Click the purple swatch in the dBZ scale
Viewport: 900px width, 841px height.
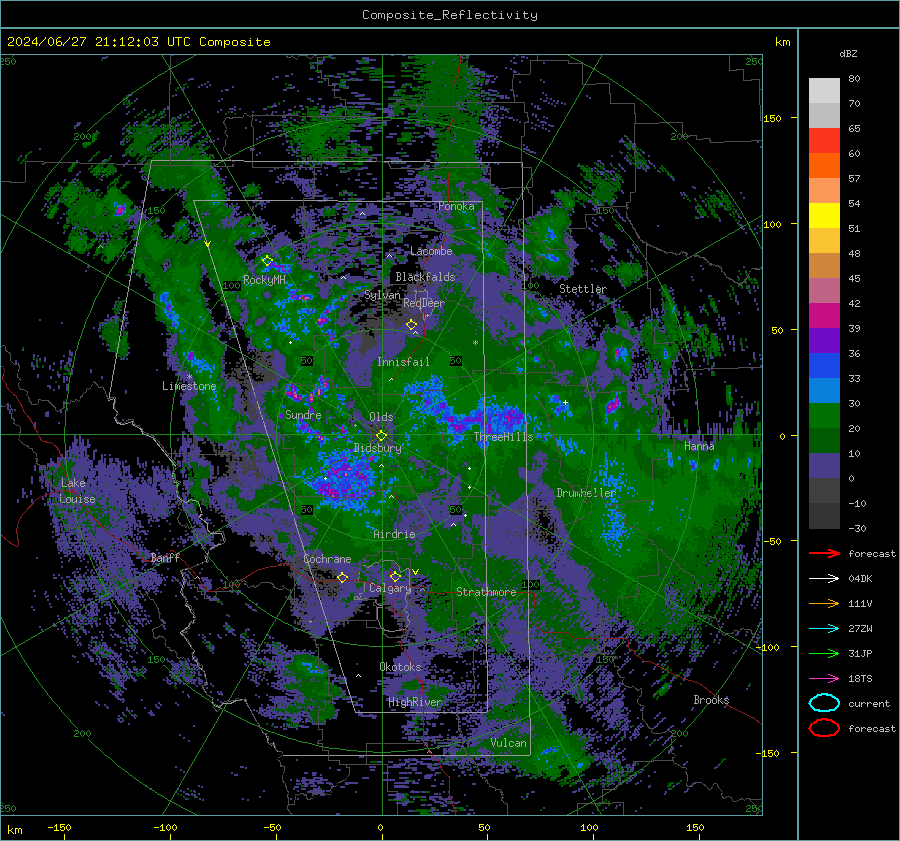(x=824, y=341)
